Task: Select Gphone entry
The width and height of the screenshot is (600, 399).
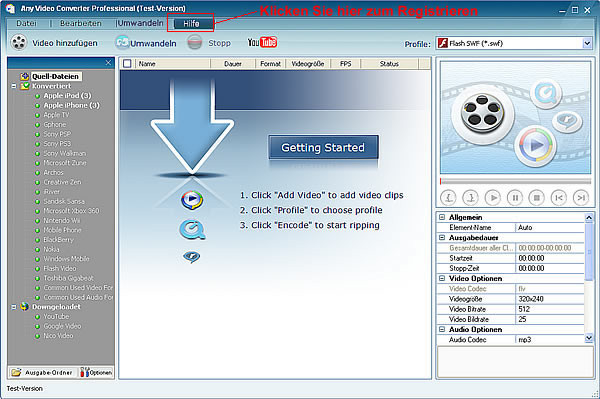Action: click(x=55, y=124)
